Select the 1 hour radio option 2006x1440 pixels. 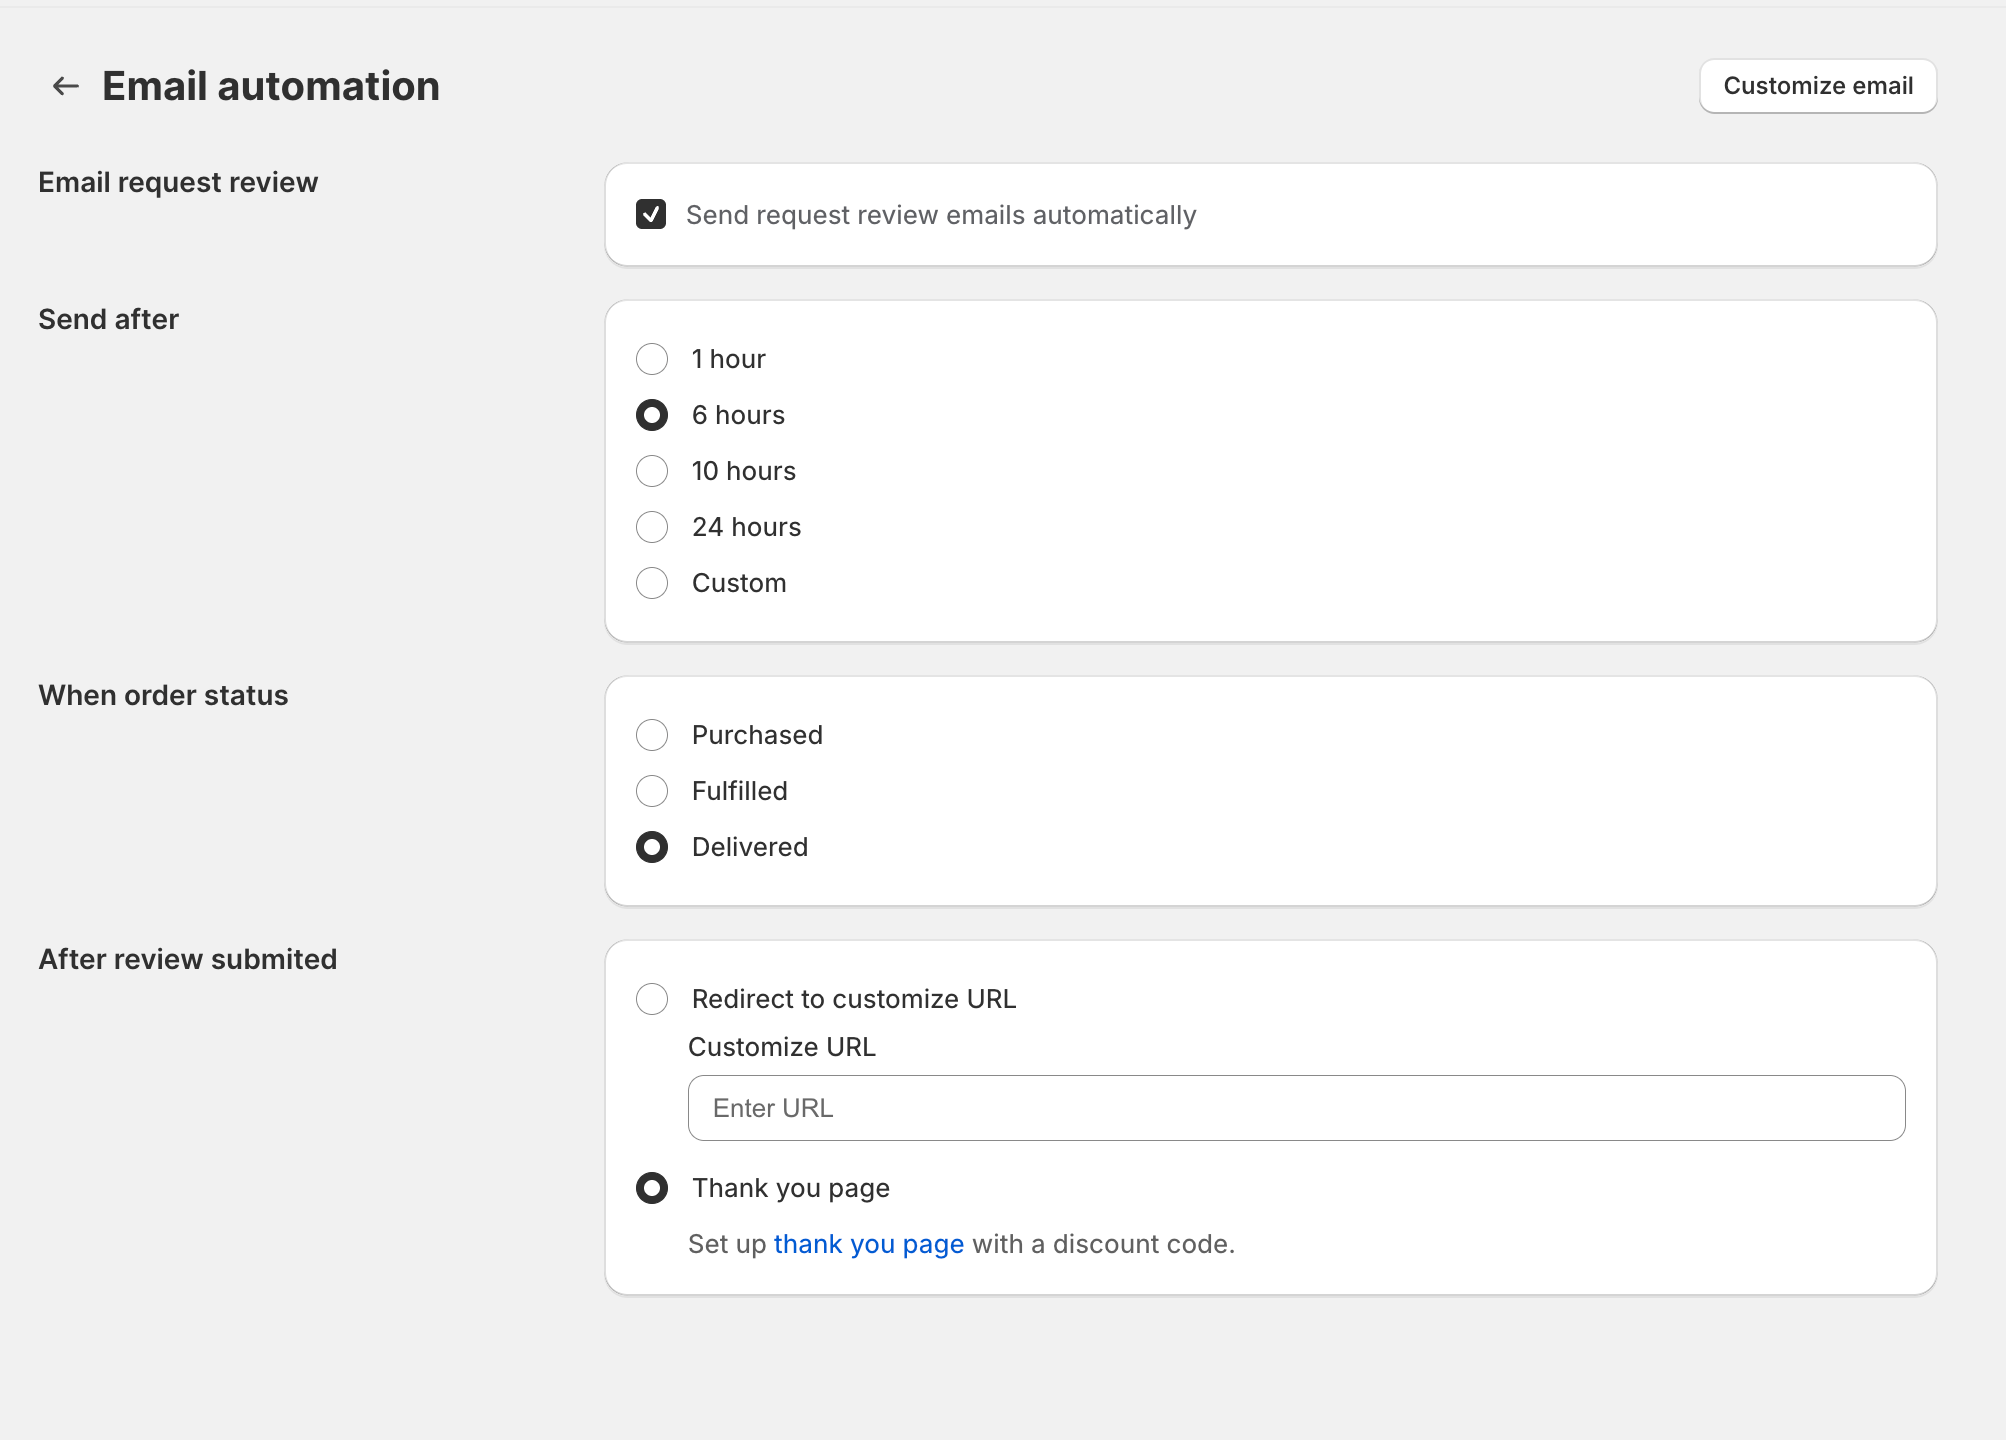652,359
